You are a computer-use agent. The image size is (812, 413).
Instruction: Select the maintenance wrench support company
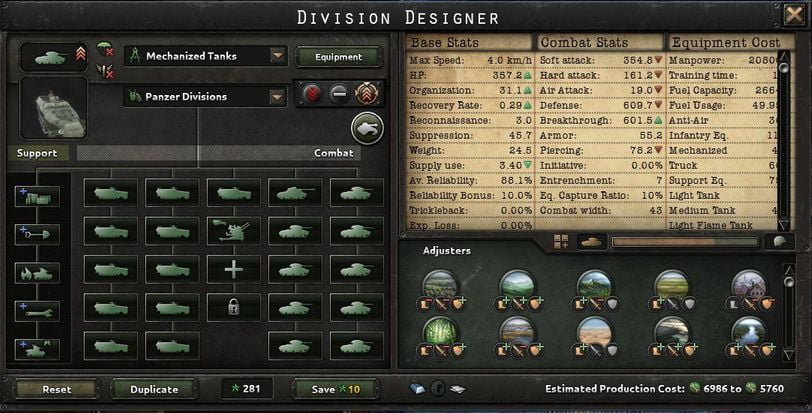37,312
